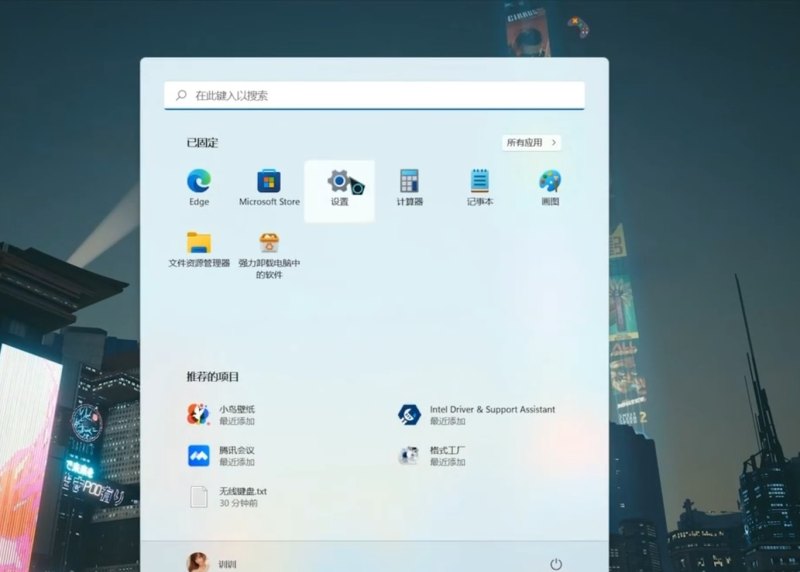Open the 画图 paint app

tap(550, 188)
